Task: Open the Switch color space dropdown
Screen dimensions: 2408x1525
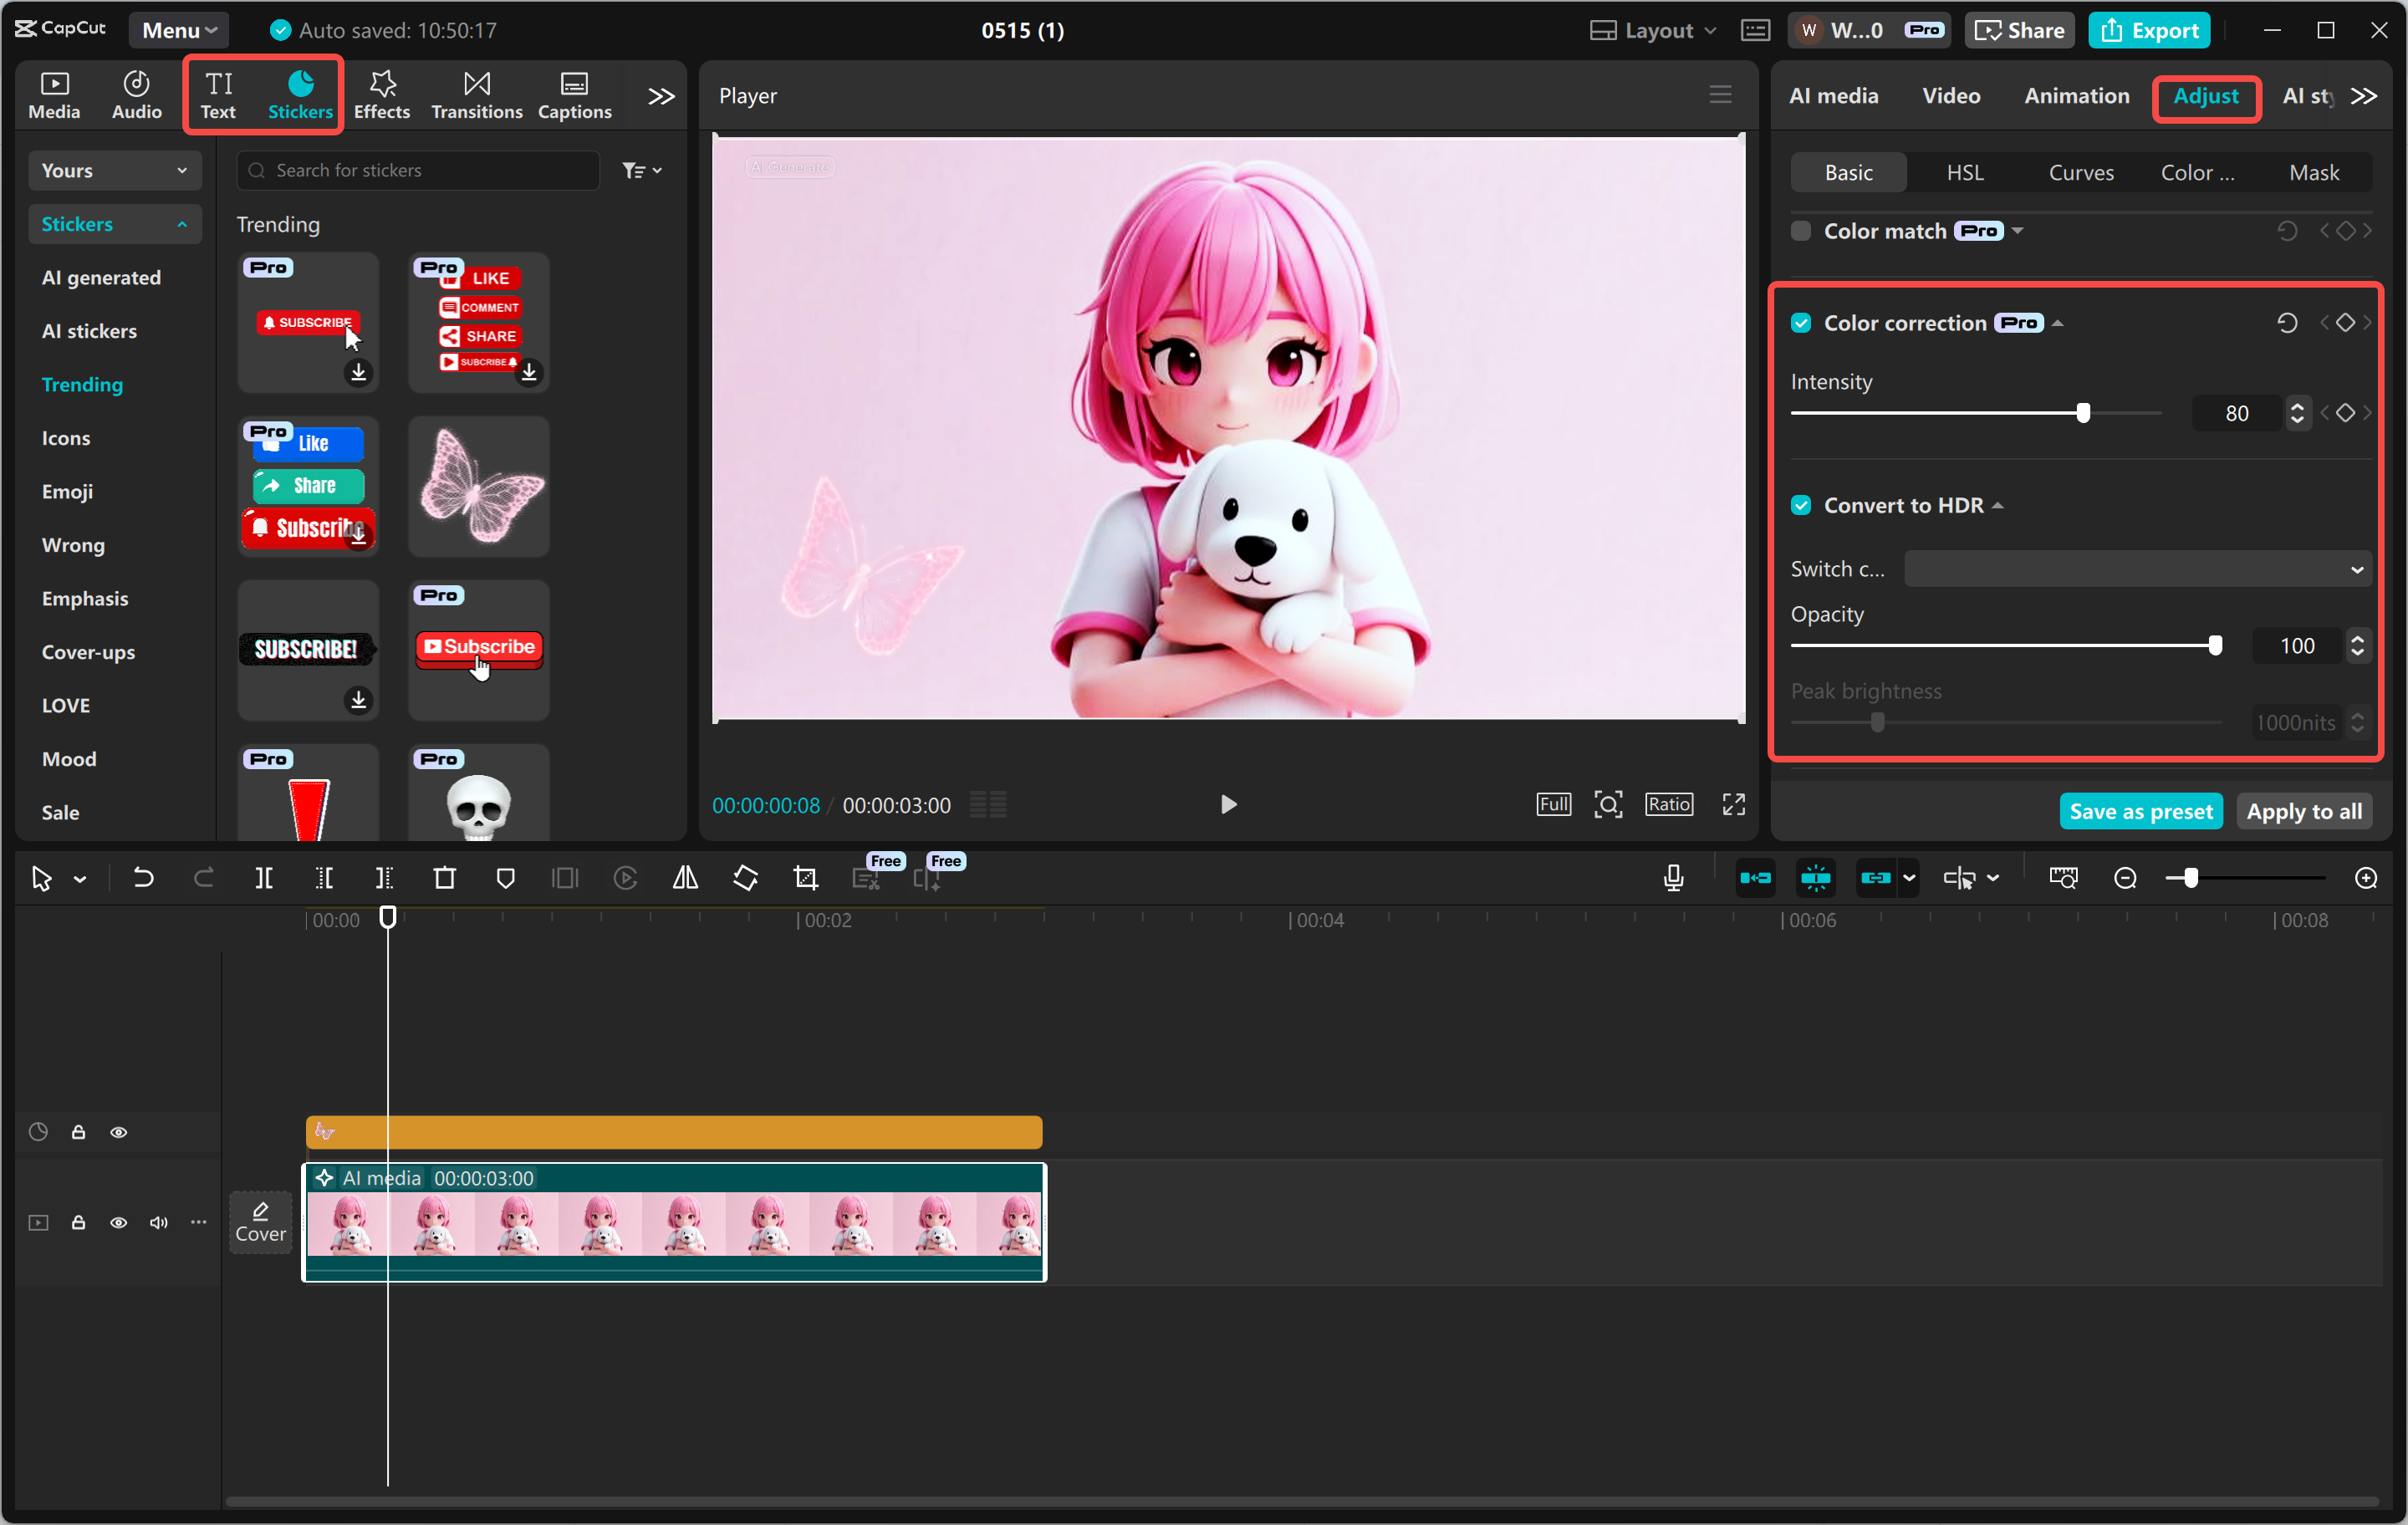Action: [x=2137, y=569]
